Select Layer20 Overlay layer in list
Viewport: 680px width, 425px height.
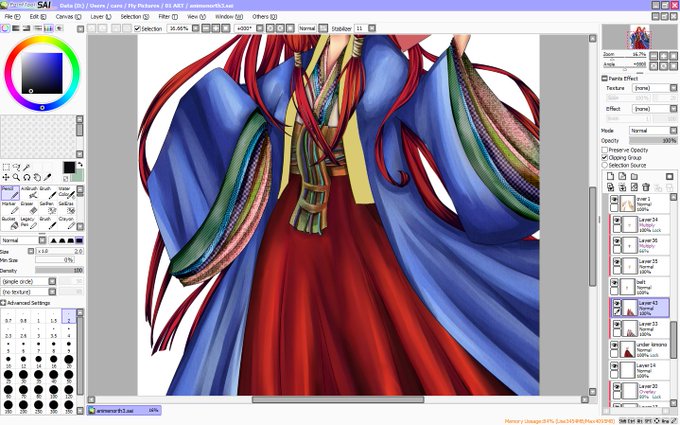coord(639,392)
